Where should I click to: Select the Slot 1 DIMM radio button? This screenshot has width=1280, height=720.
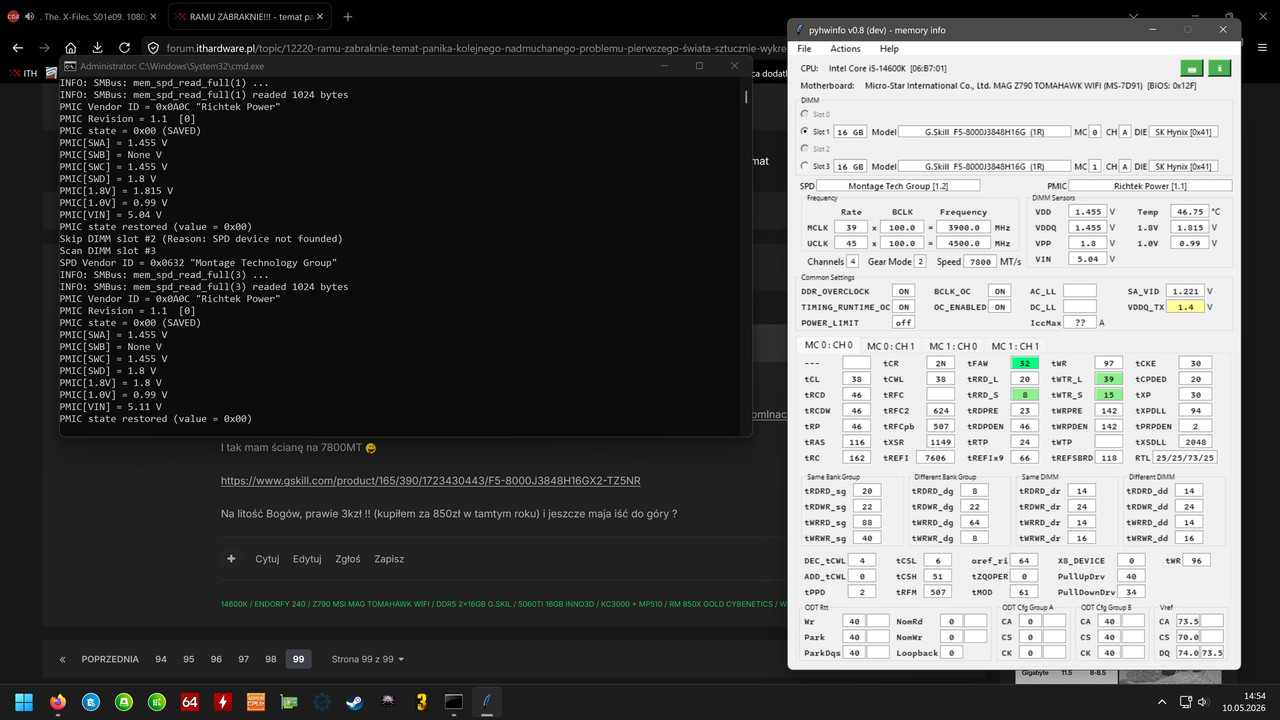pyautogui.click(x=805, y=131)
